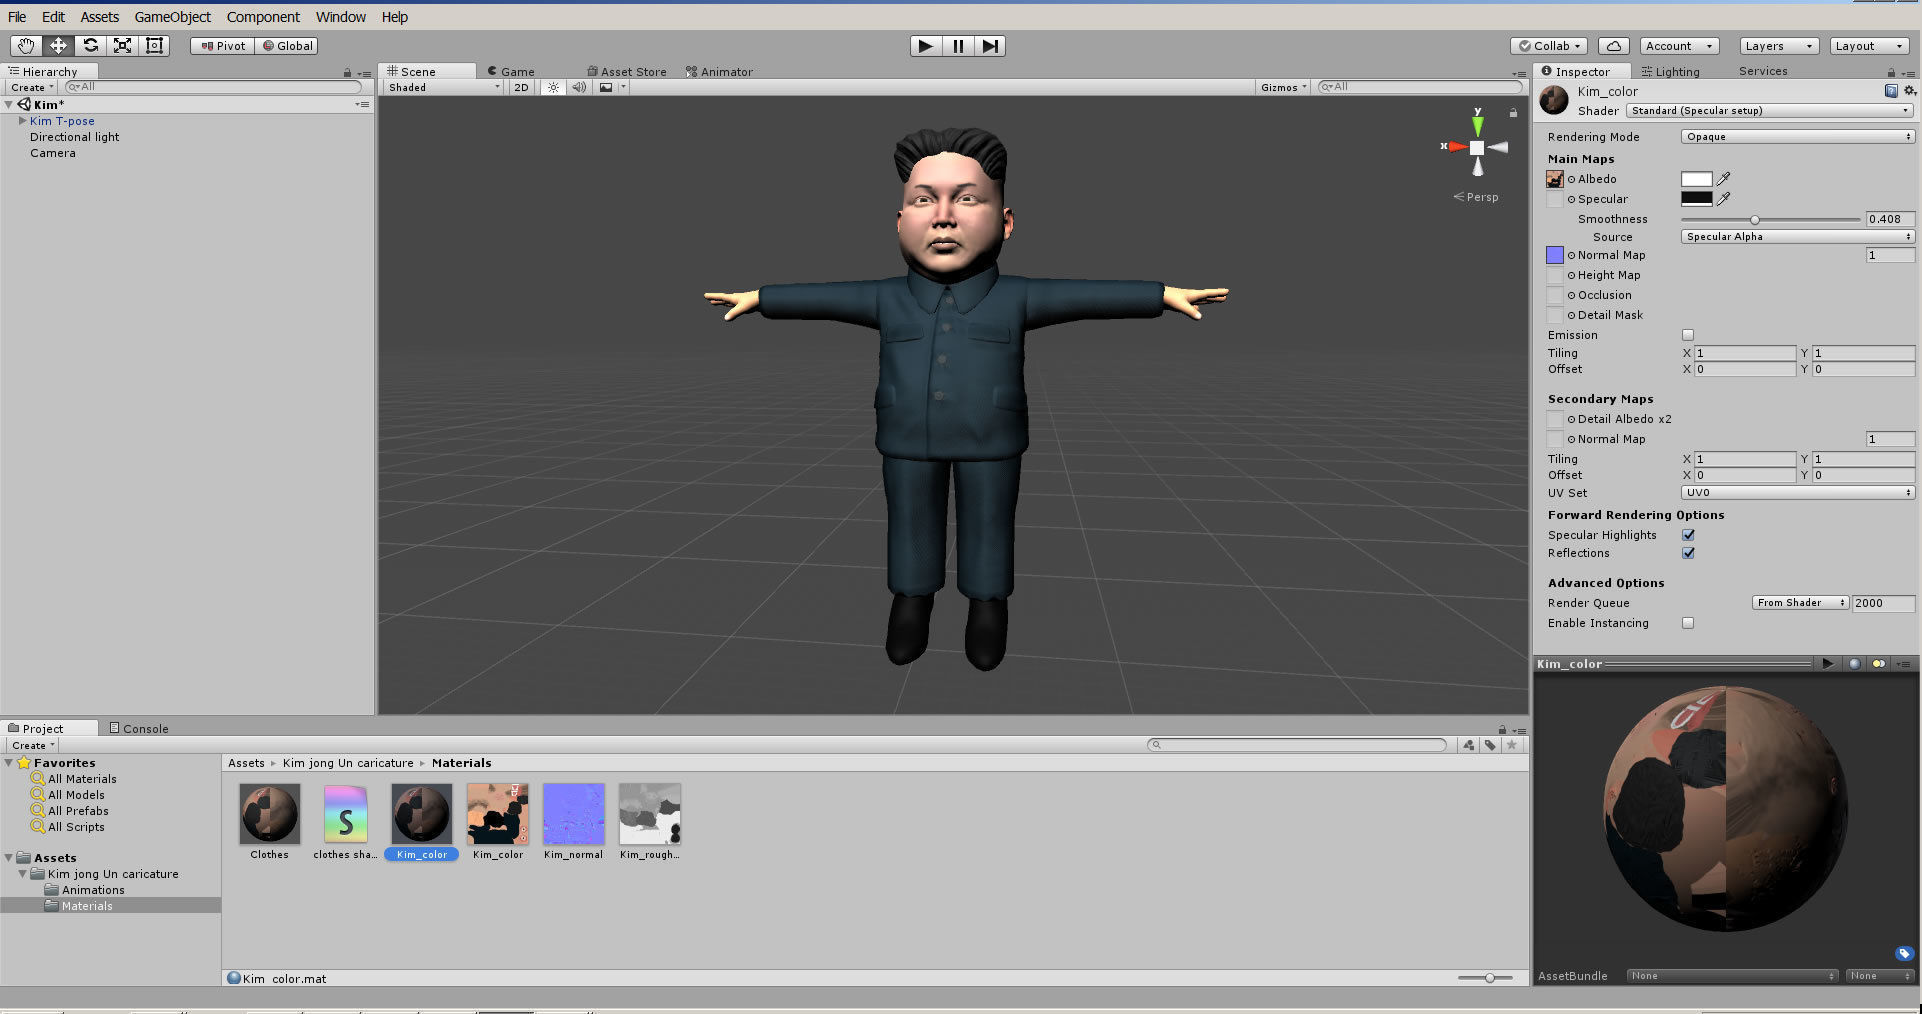Switch to the Animator tab
The width and height of the screenshot is (1922, 1014).
pyautogui.click(x=719, y=72)
